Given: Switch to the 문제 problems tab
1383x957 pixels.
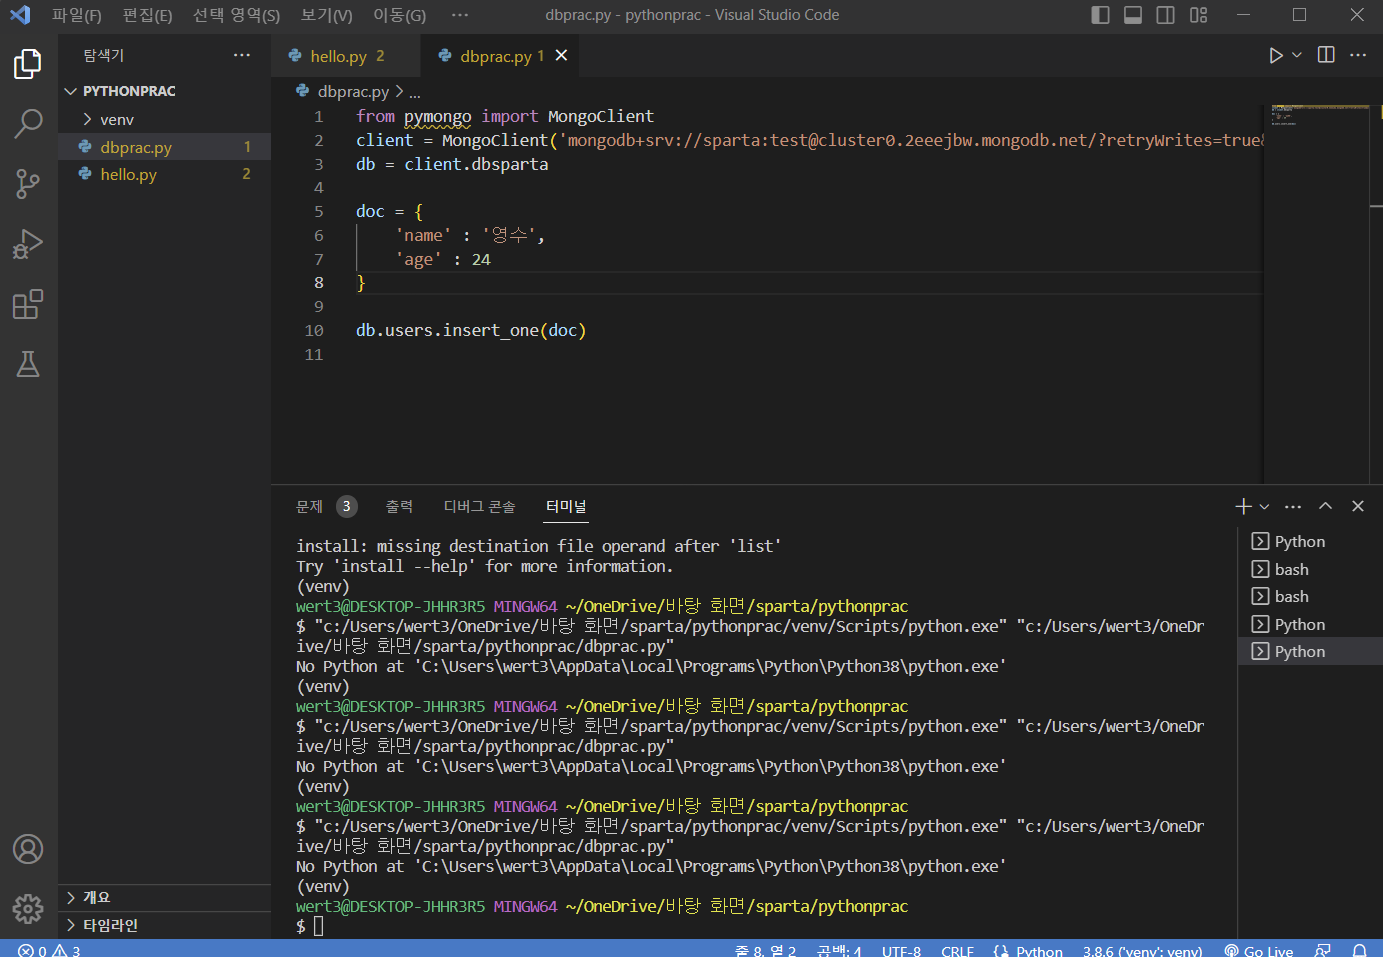Looking at the screenshot, I should [326, 506].
